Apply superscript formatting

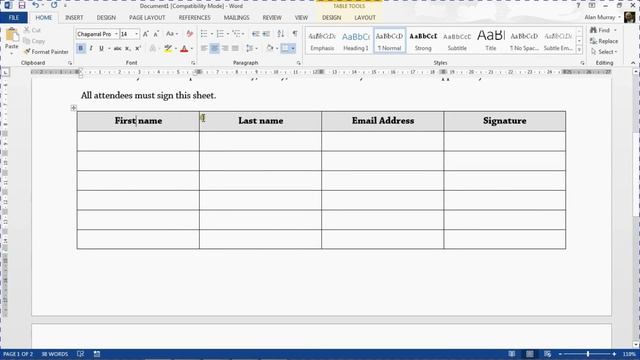tap(138, 49)
